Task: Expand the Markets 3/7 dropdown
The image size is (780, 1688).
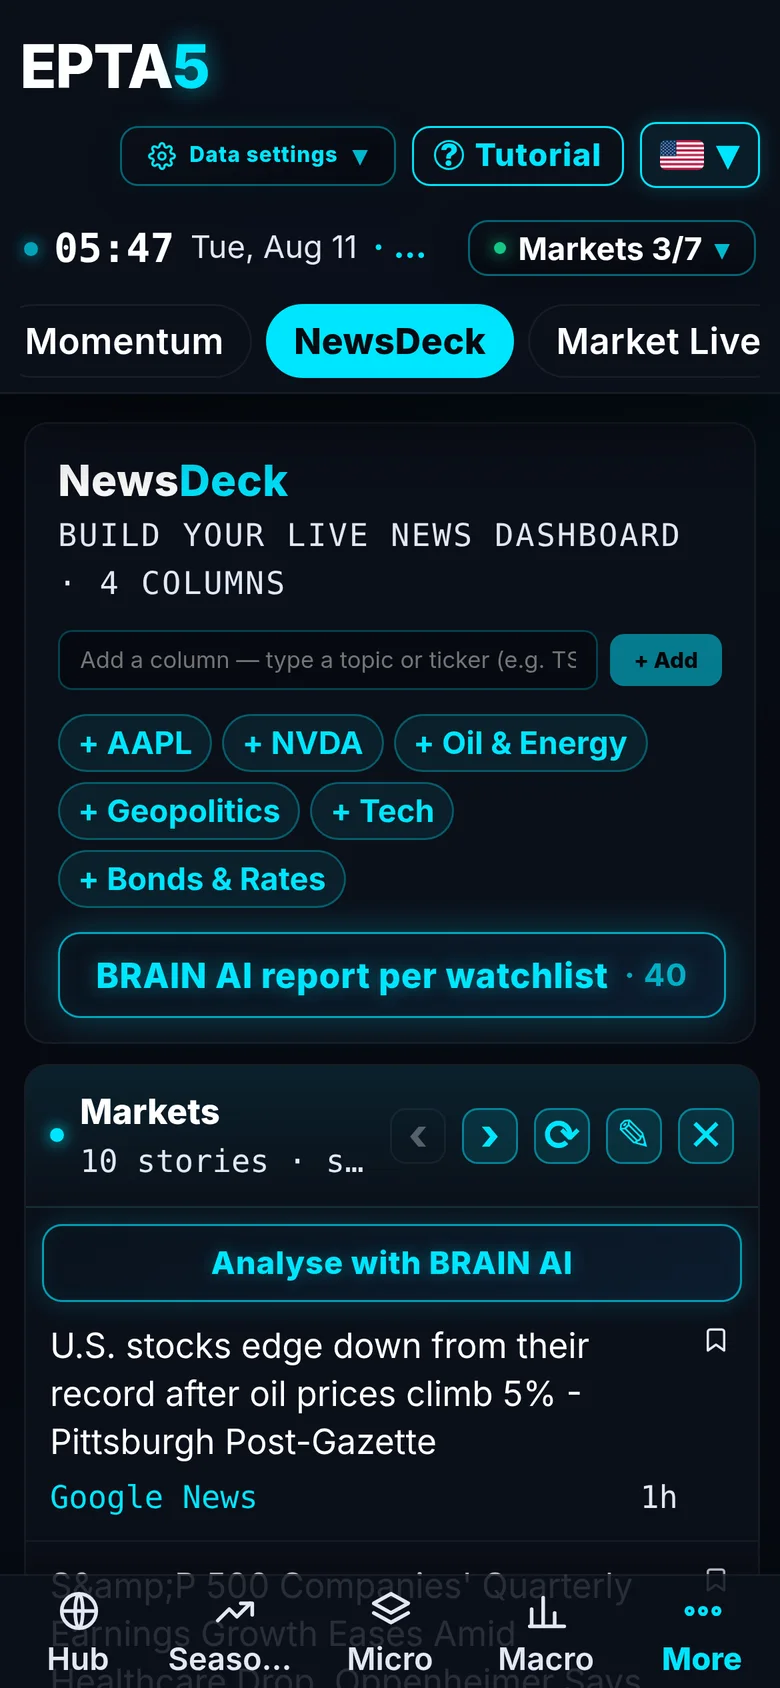Action: click(612, 248)
